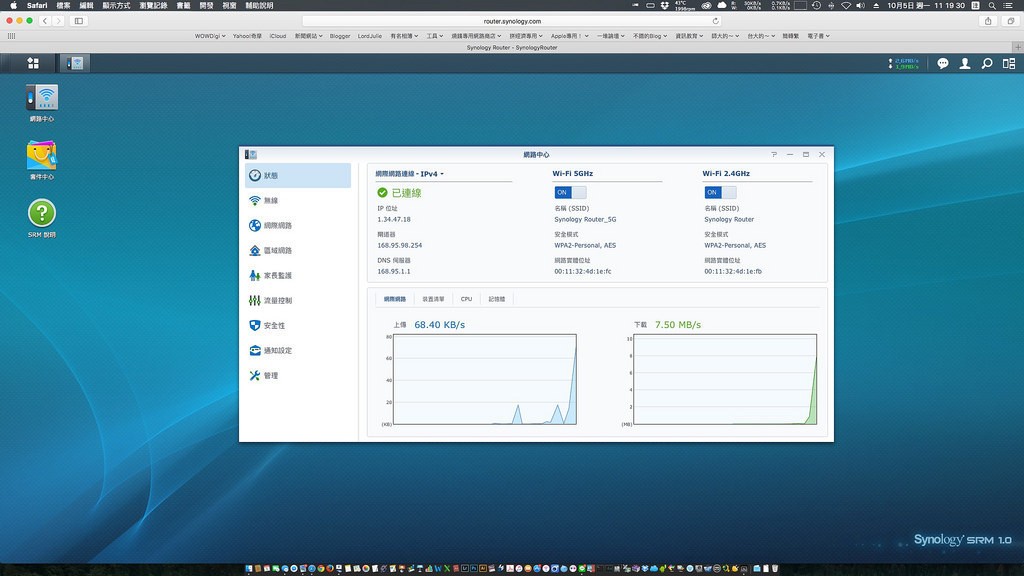Toggle the Wi-Fi 5GHz ON switch
The width and height of the screenshot is (1024, 576).
click(x=570, y=193)
